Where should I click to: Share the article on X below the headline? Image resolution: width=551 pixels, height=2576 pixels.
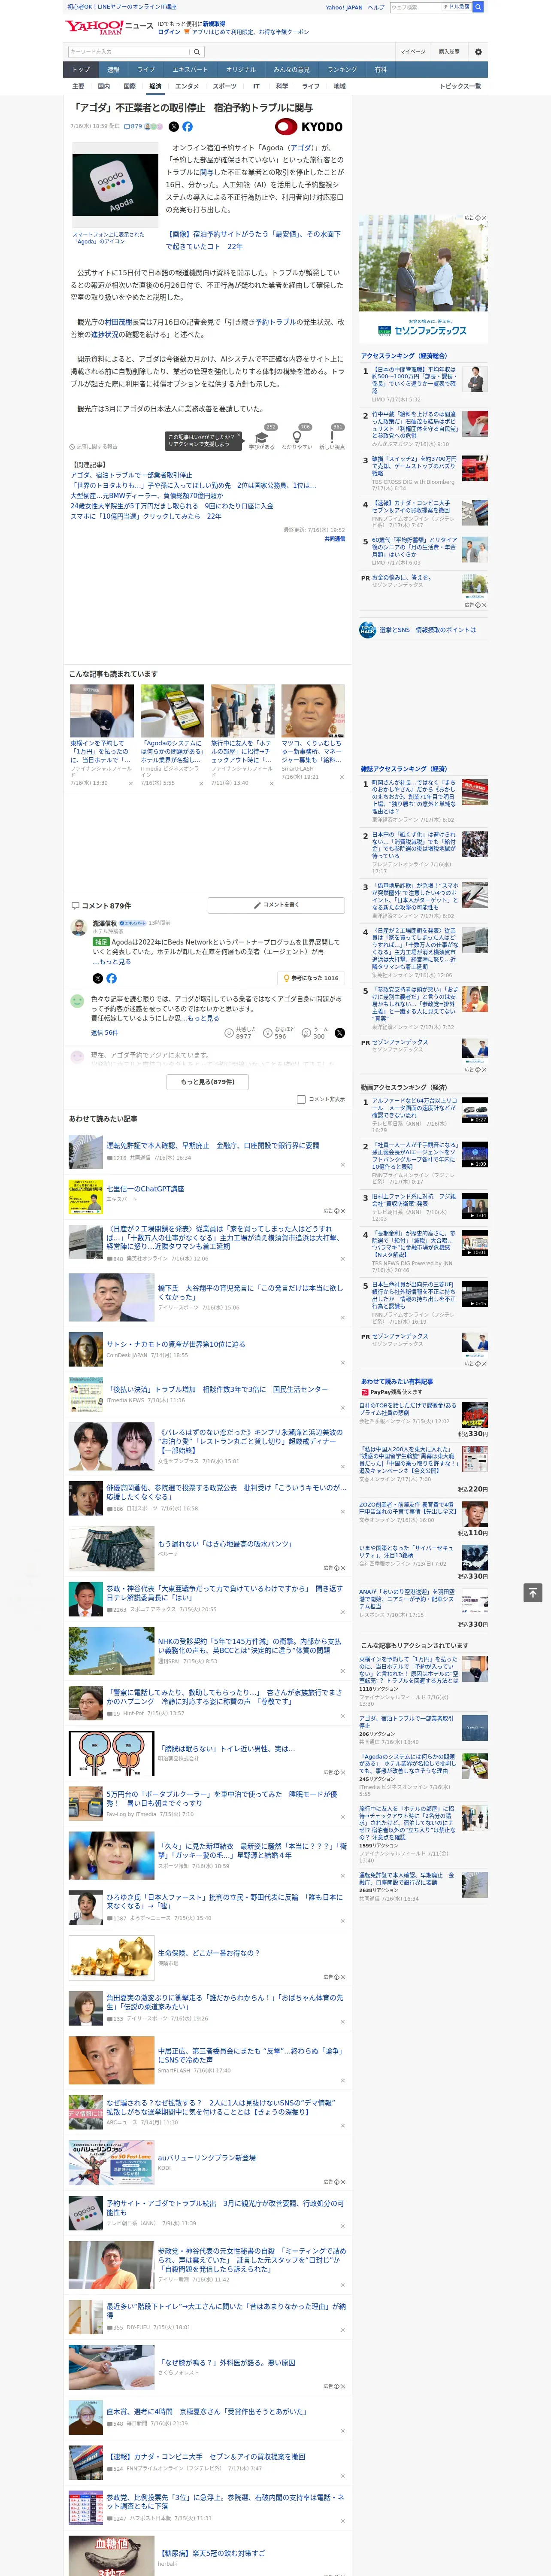[x=173, y=127]
